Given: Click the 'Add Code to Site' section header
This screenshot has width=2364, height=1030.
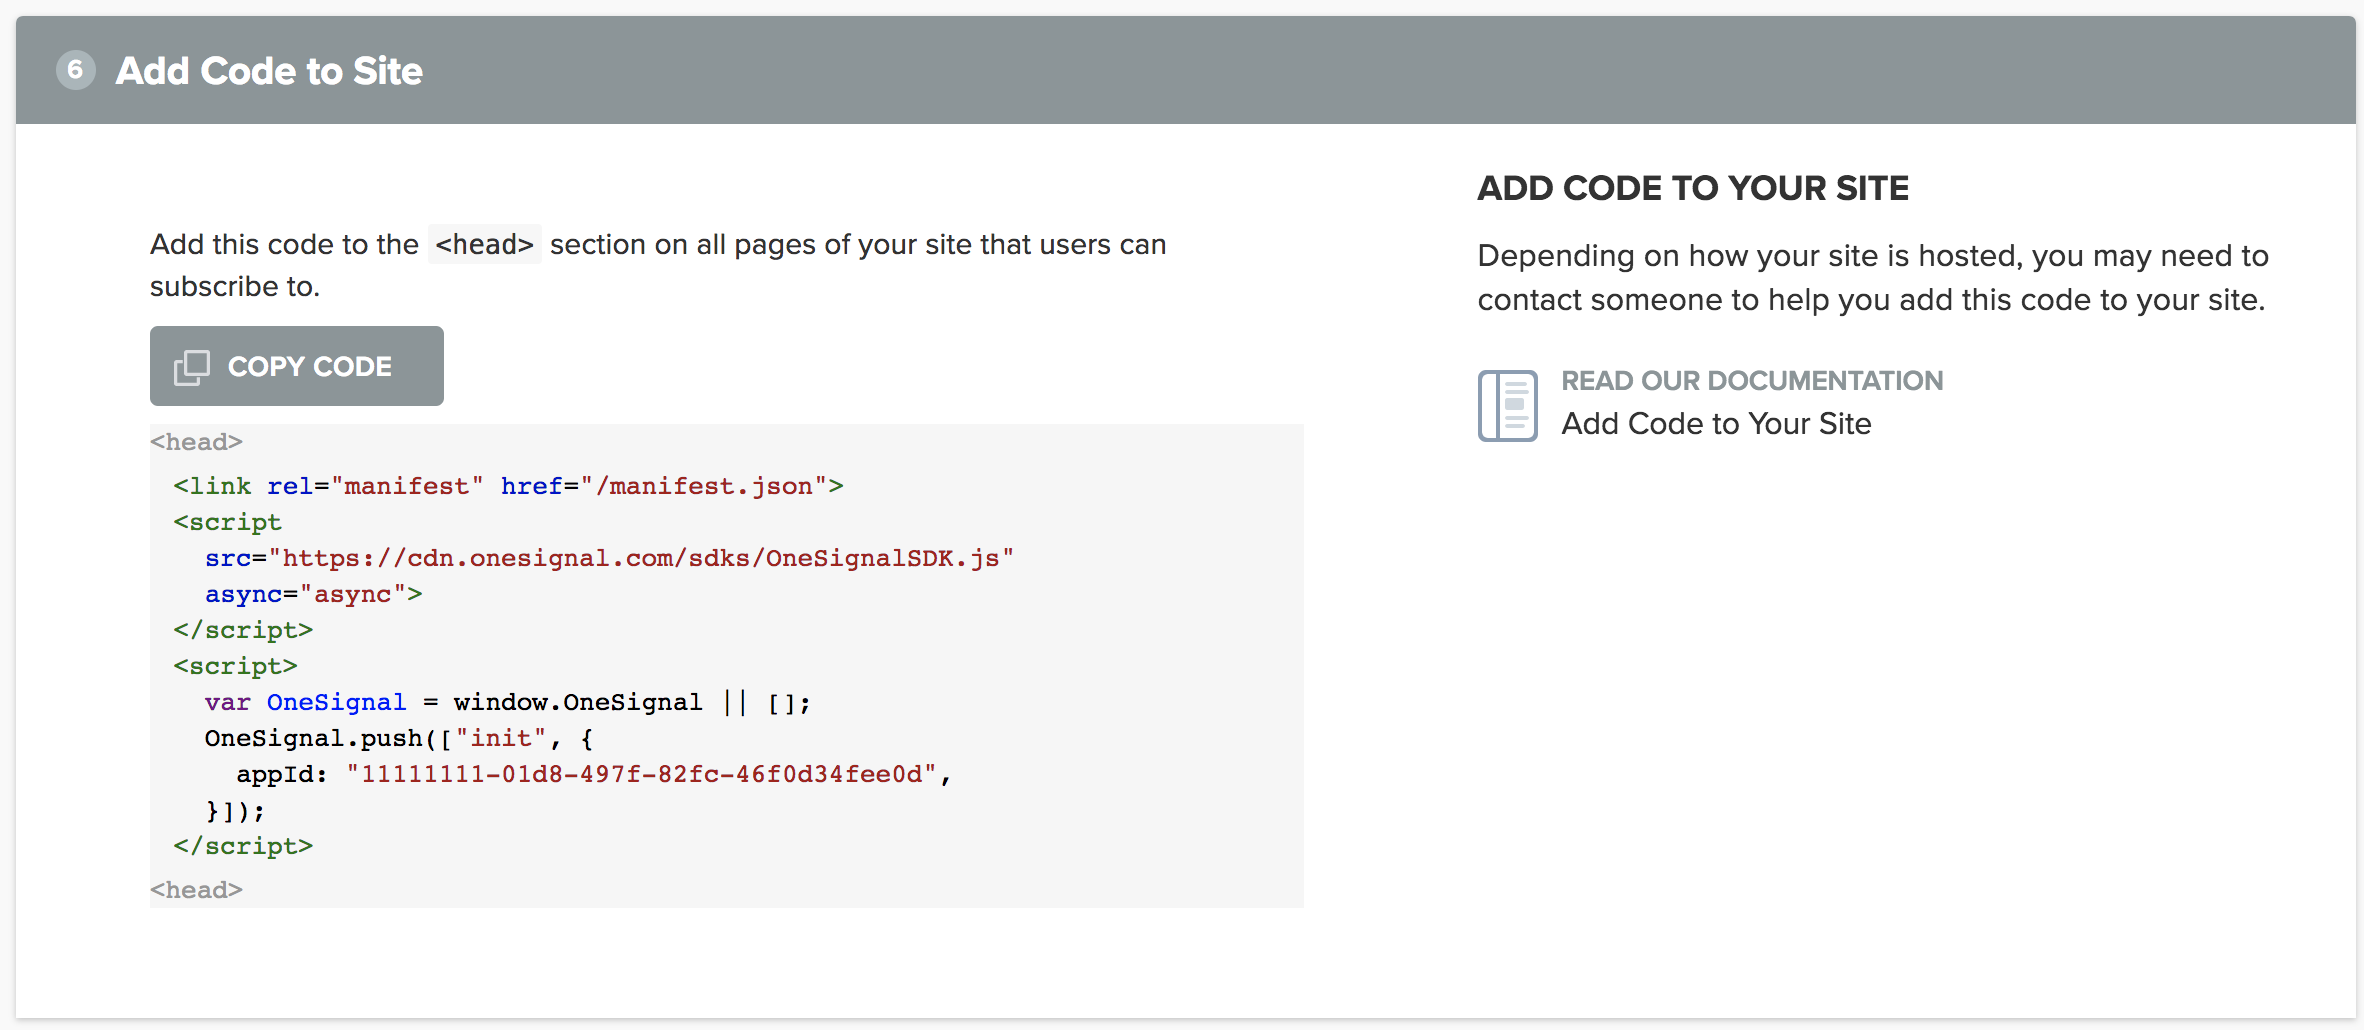Looking at the screenshot, I should [x=1185, y=70].
